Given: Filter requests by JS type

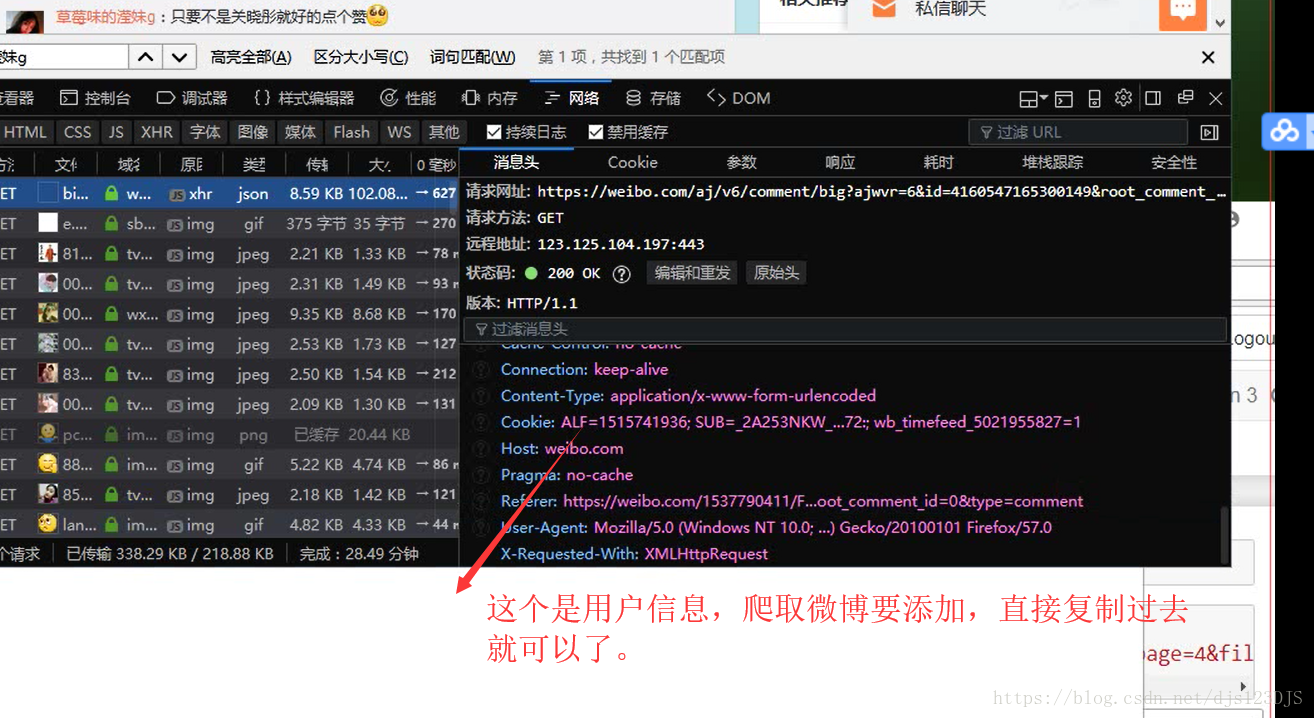Looking at the screenshot, I should click(117, 132).
